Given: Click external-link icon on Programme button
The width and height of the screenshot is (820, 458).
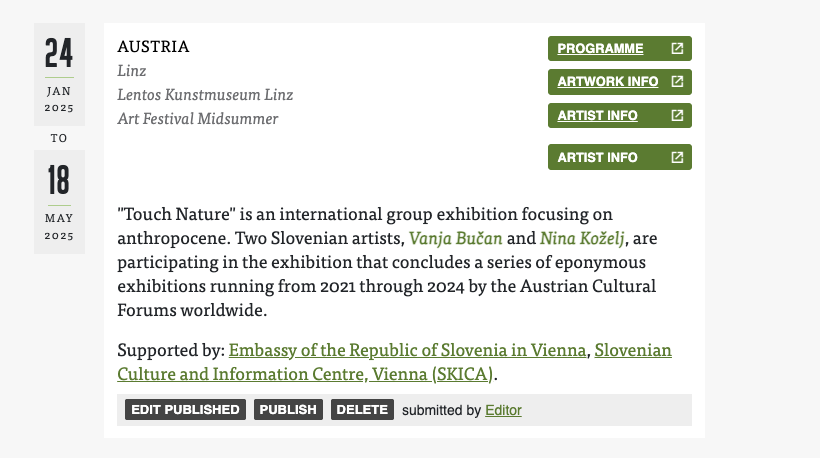Looking at the screenshot, I should coord(677,49).
